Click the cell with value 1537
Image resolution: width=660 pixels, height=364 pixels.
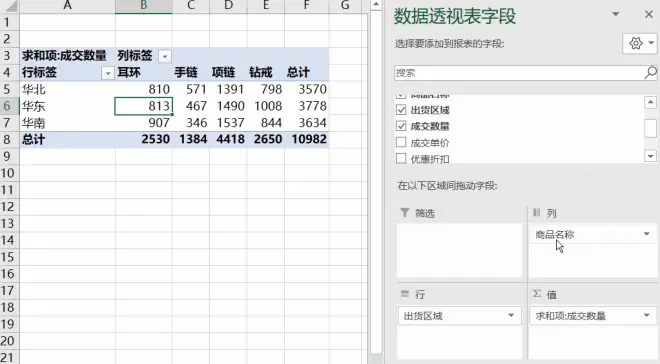pyautogui.click(x=228, y=123)
